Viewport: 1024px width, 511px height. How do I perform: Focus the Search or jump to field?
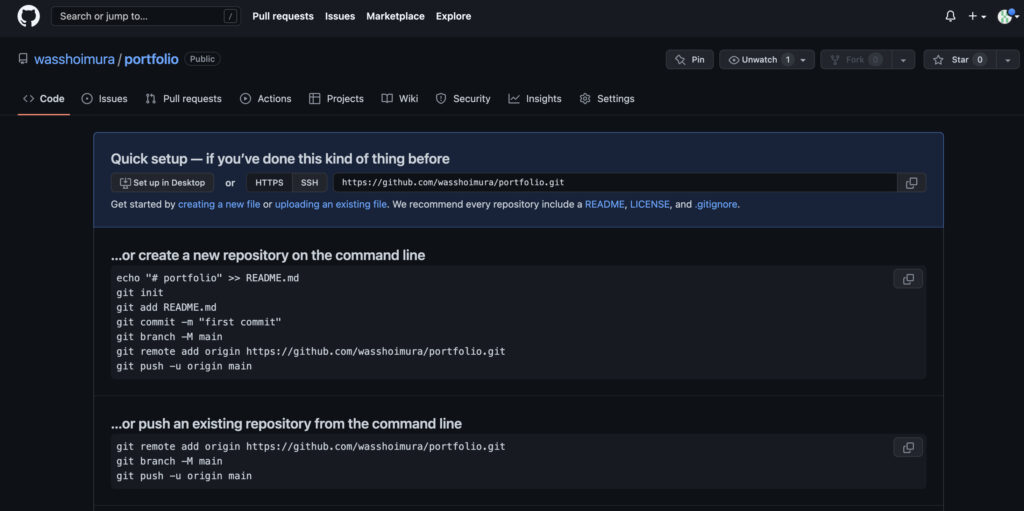pos(146,16)
